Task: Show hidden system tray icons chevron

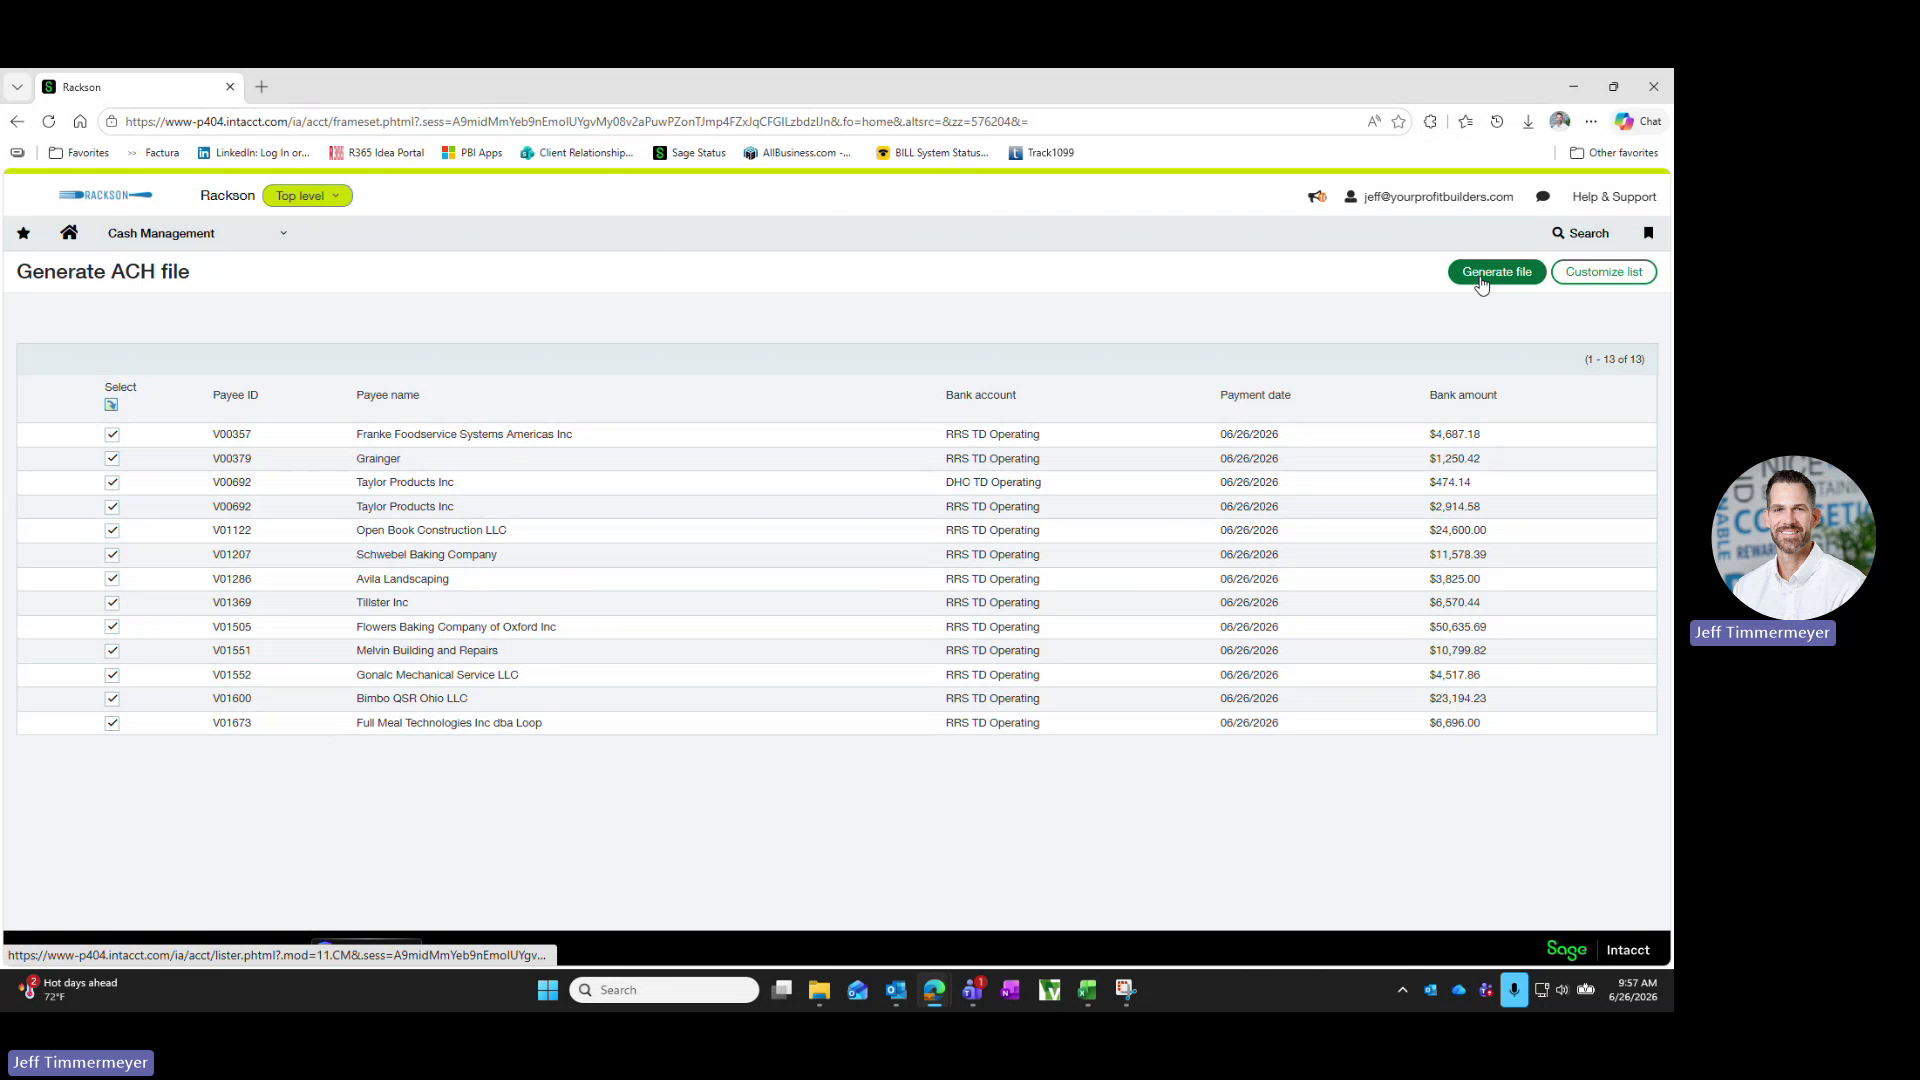Action: pos(1402,990)
